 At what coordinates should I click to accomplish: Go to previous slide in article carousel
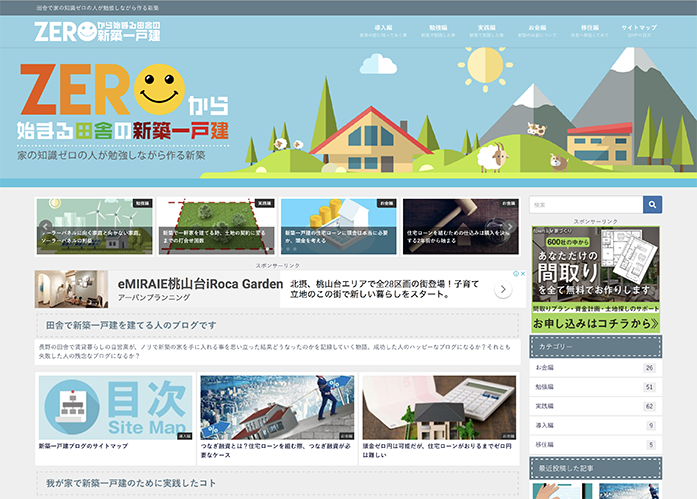[45, 227]
